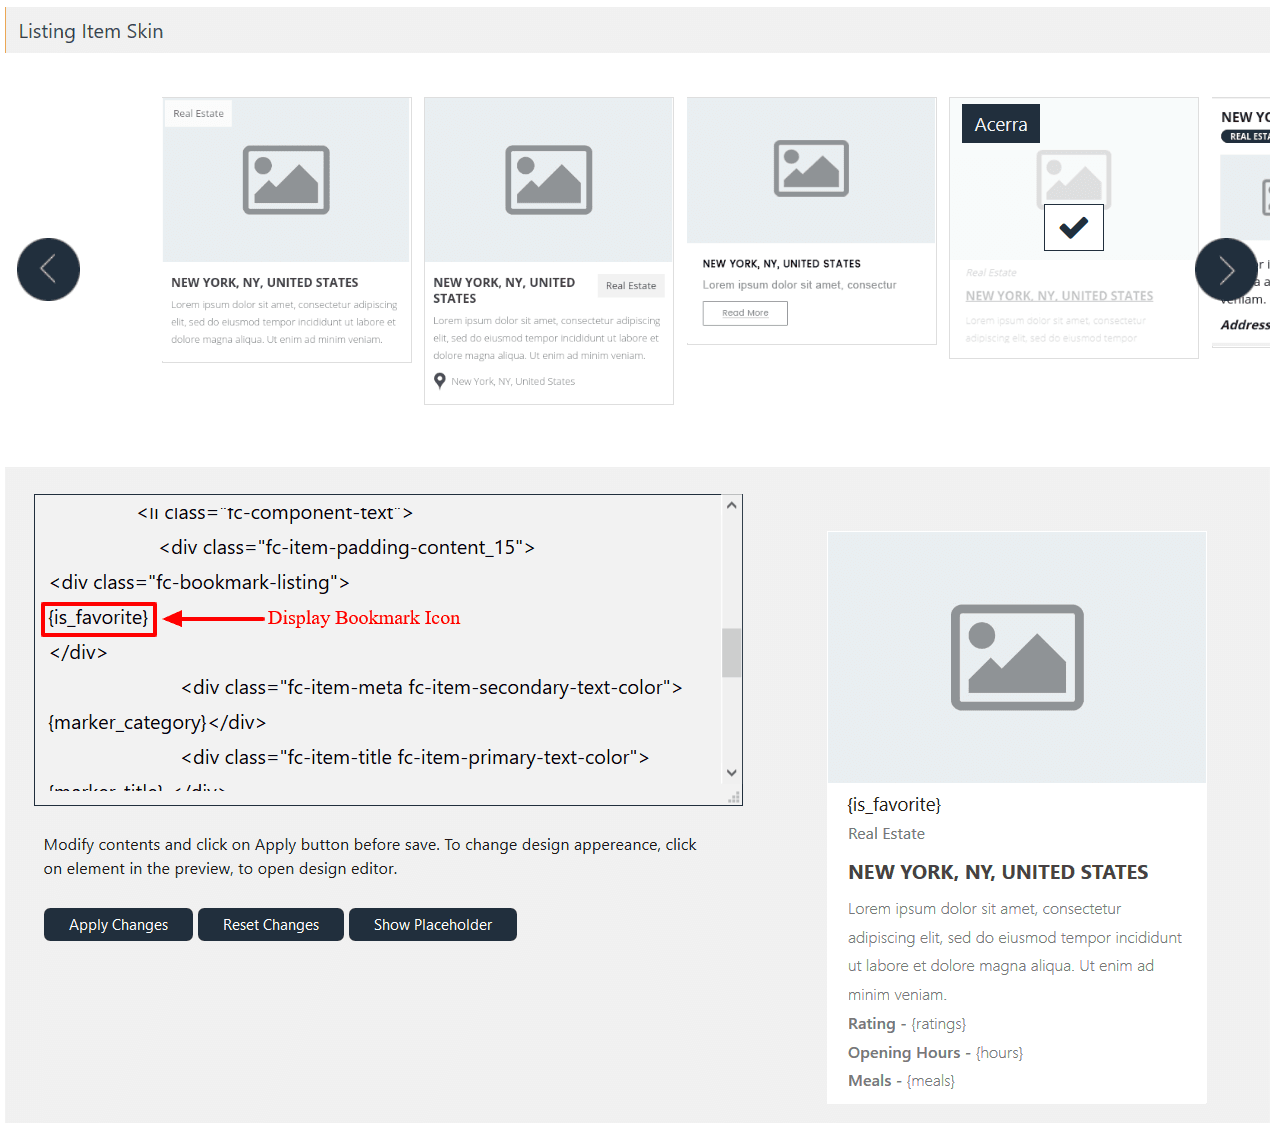Click the bookmark checkmark icon on Acerra skin
Viewport: 1281px width, 1123px height.
[x=1073, y=227]
